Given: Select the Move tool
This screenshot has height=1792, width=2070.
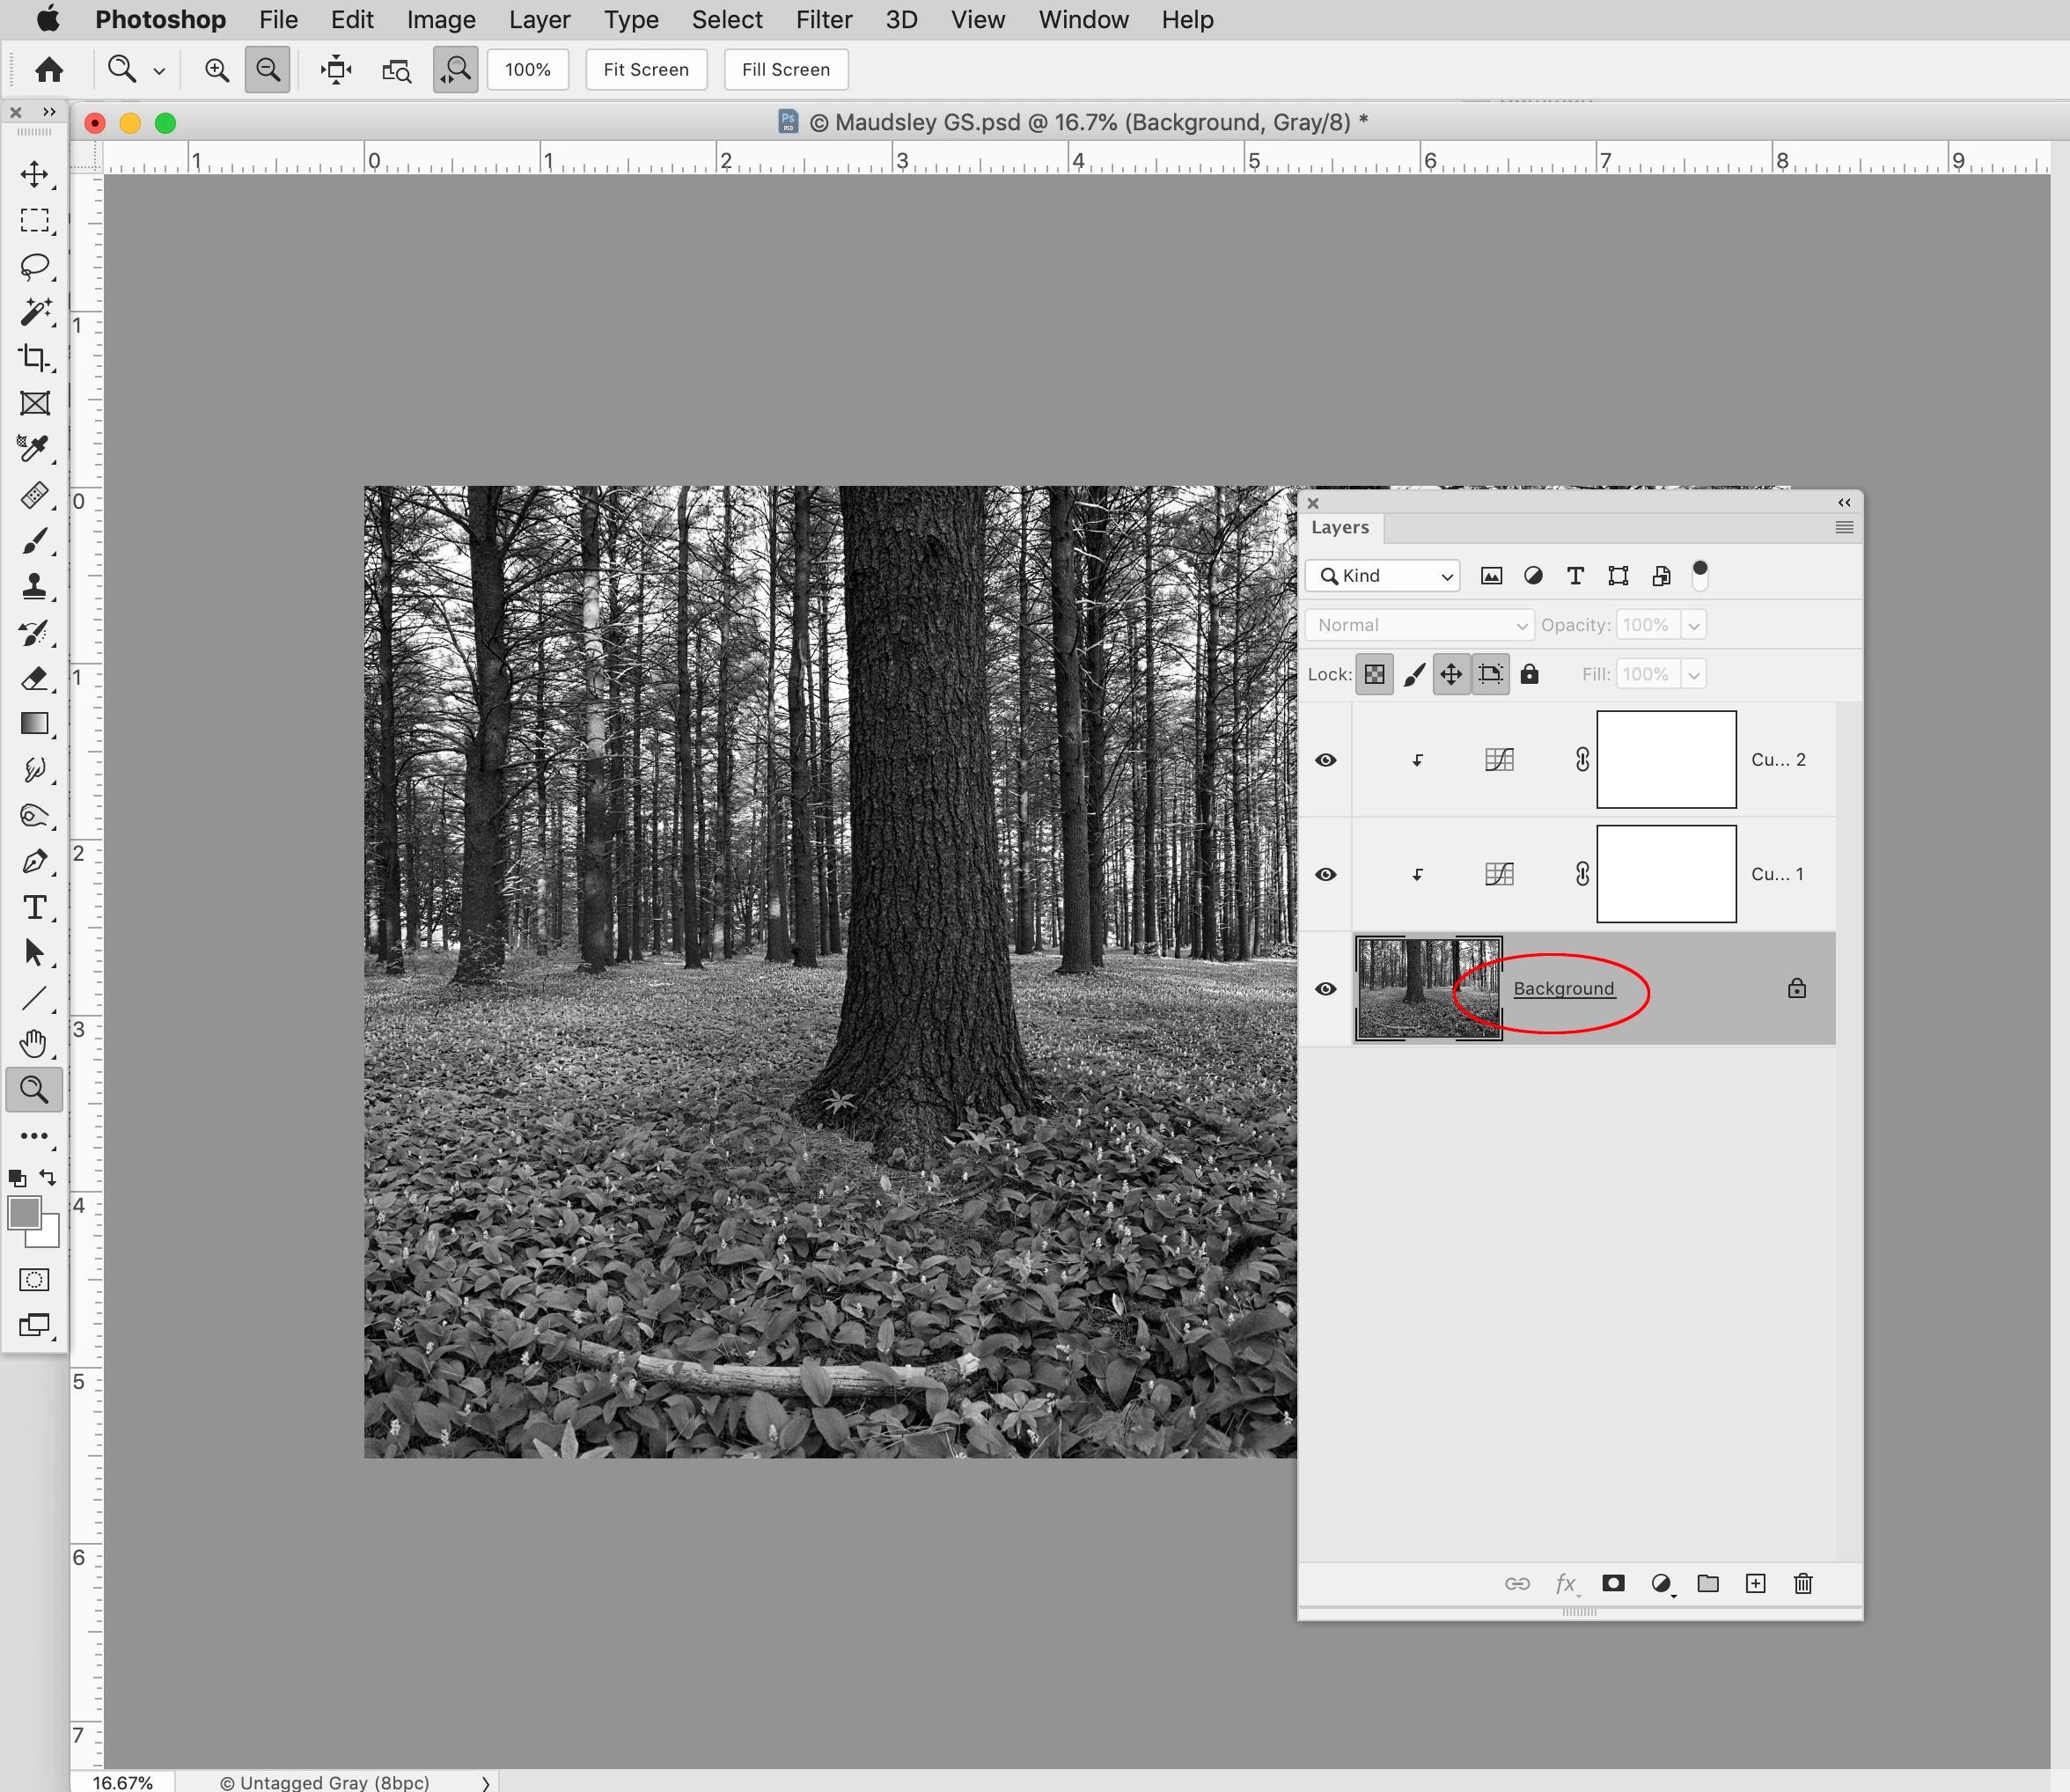Looking at the screenshot, I should pos(34,175).
